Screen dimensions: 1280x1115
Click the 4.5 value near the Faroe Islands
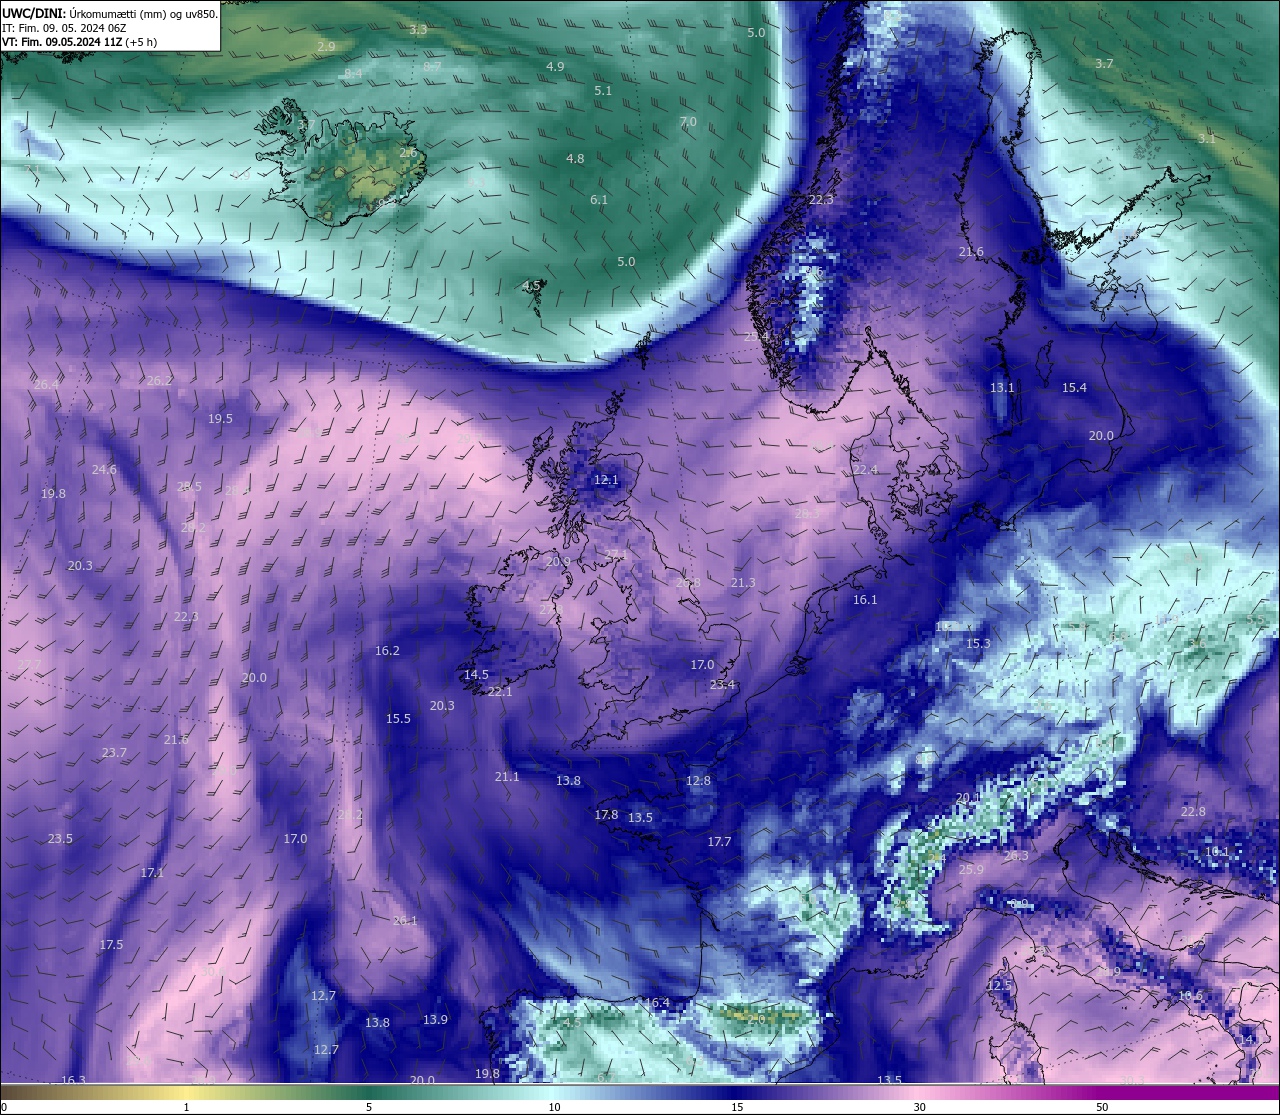[x=531, y=285]
